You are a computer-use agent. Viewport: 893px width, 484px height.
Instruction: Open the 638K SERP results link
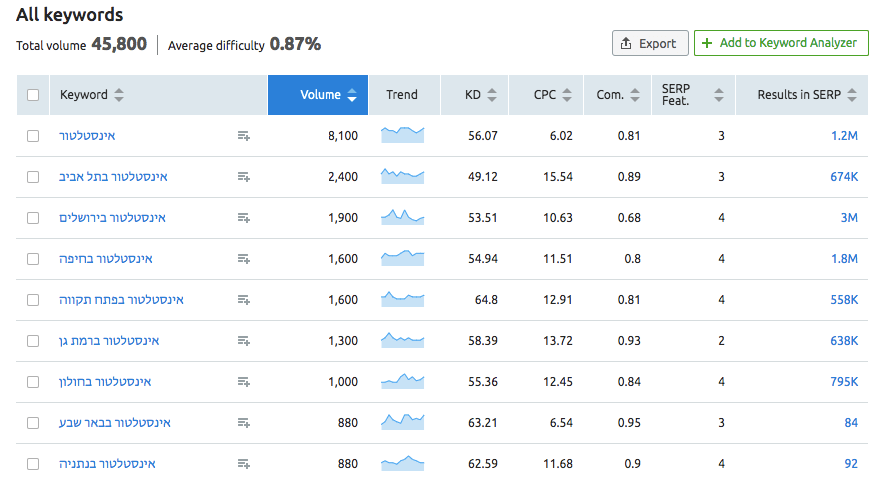(x=844, y=341)
